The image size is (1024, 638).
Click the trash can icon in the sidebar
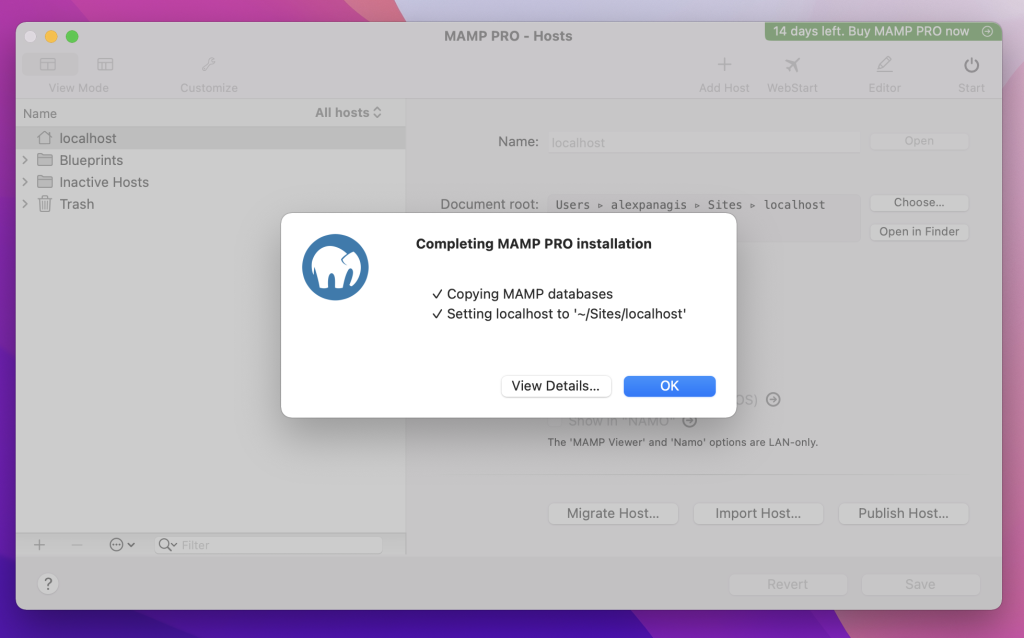44,204
